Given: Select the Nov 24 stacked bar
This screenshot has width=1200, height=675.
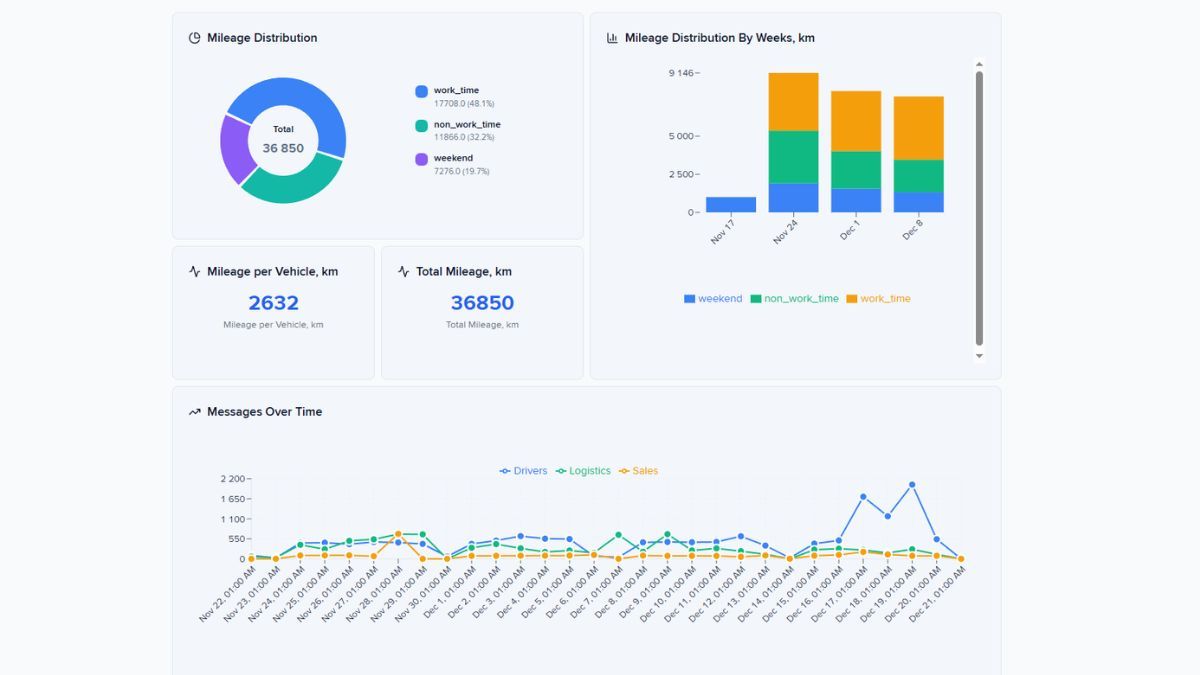Looking at the screenshot, I should coord(793,140).
